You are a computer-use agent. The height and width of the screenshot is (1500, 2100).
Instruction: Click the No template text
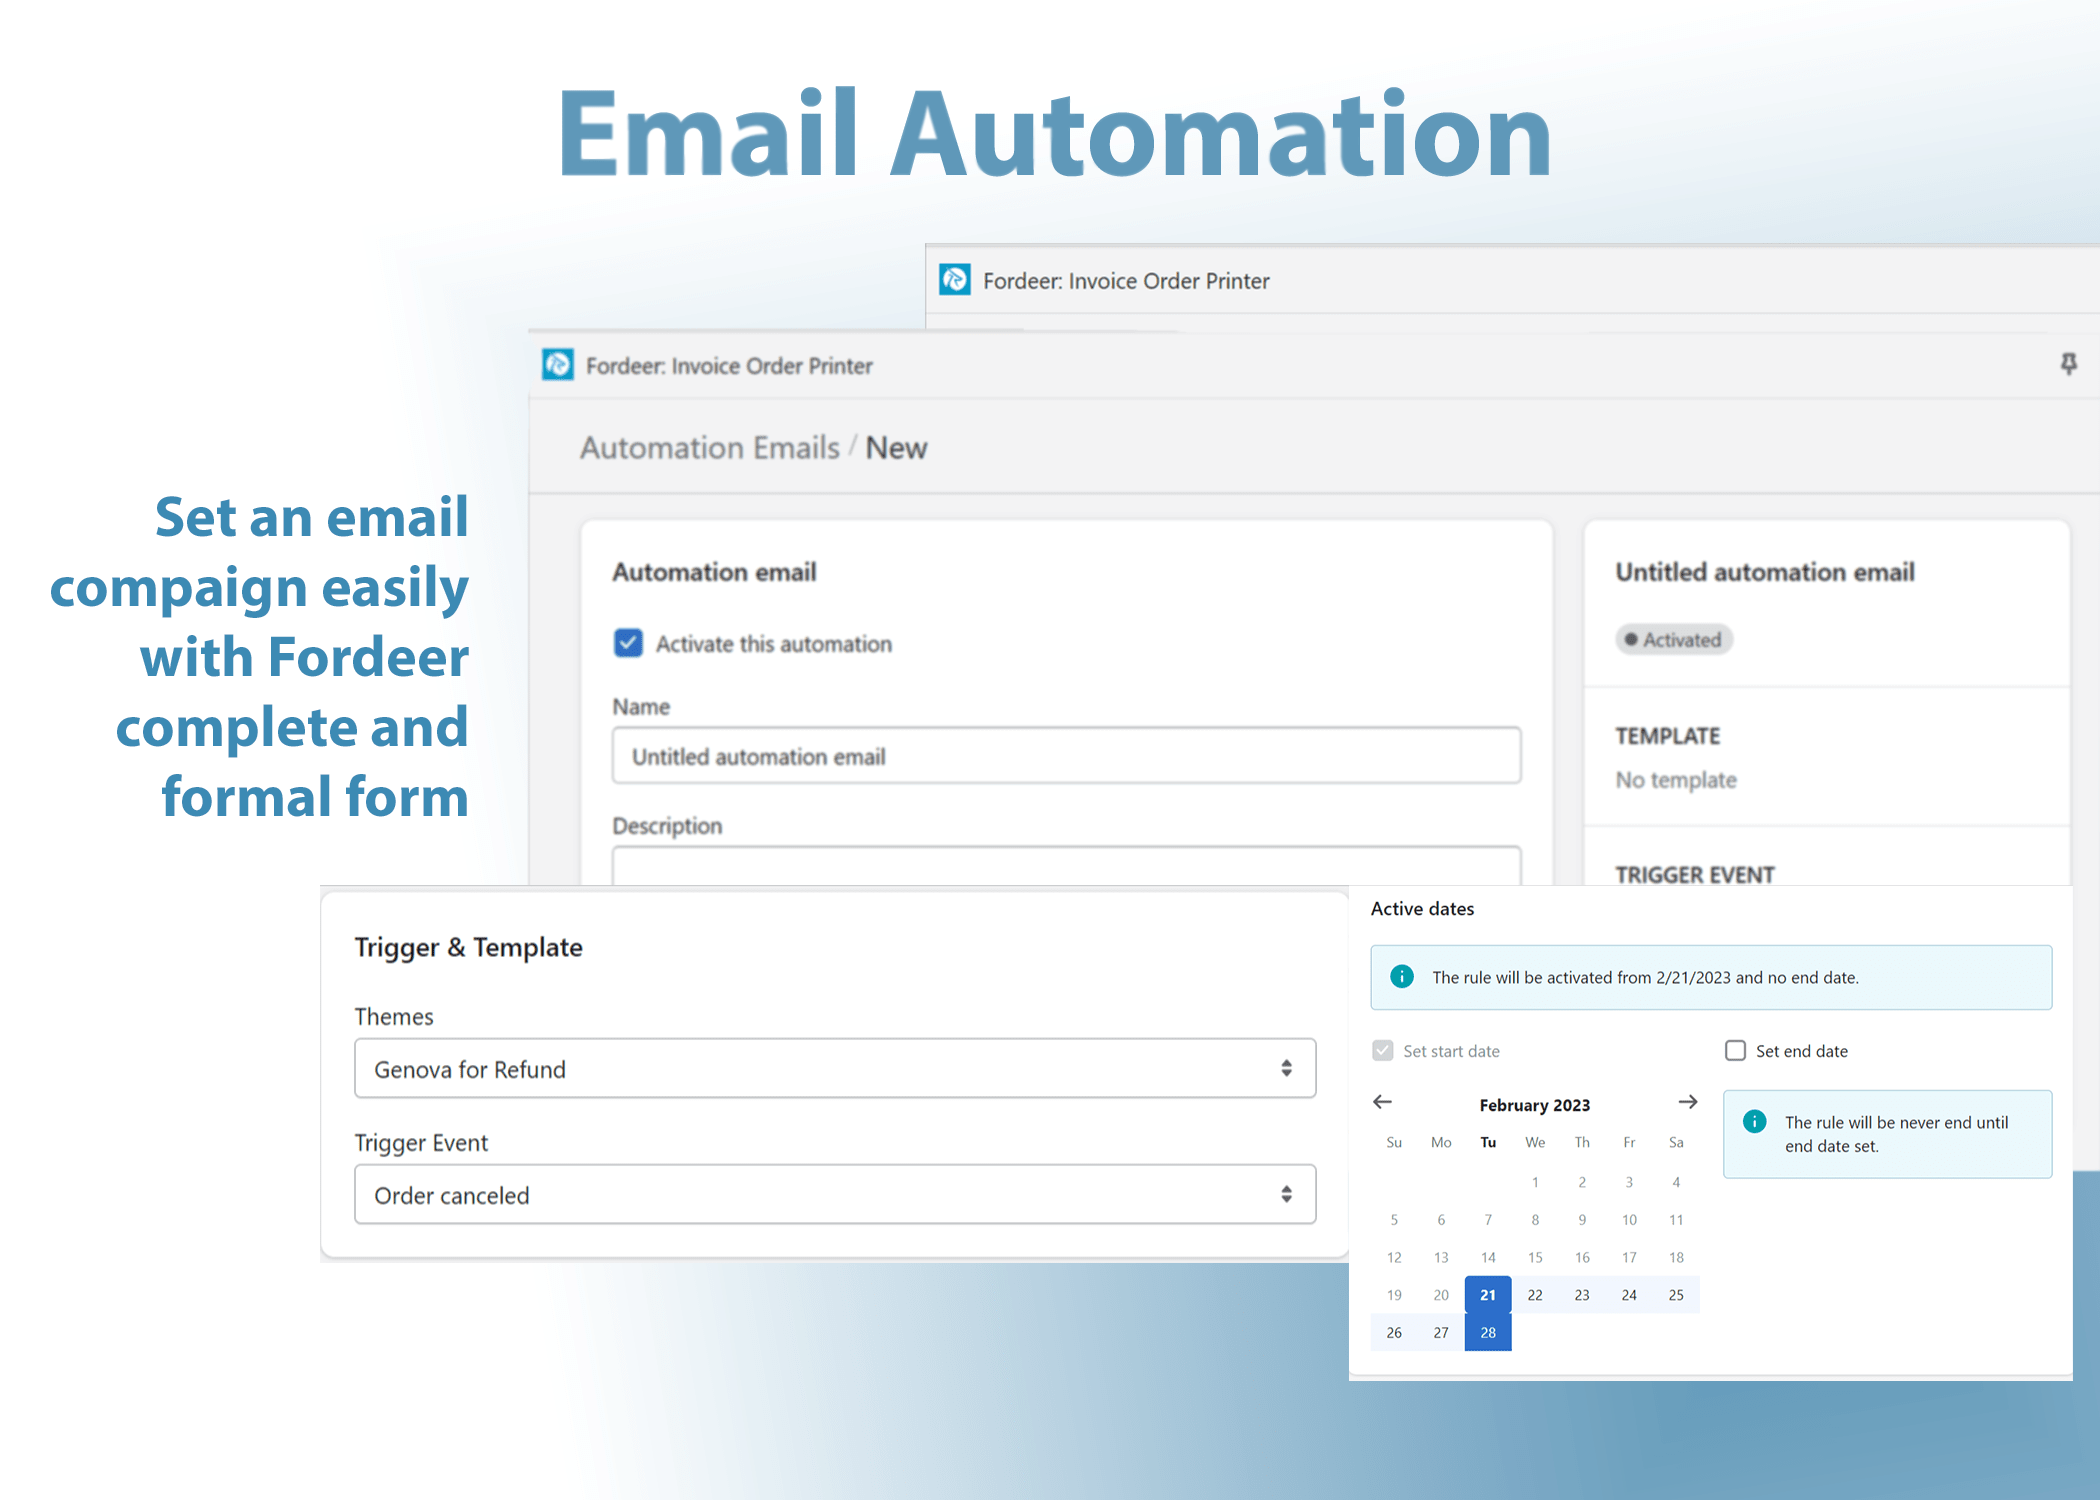1676,780
